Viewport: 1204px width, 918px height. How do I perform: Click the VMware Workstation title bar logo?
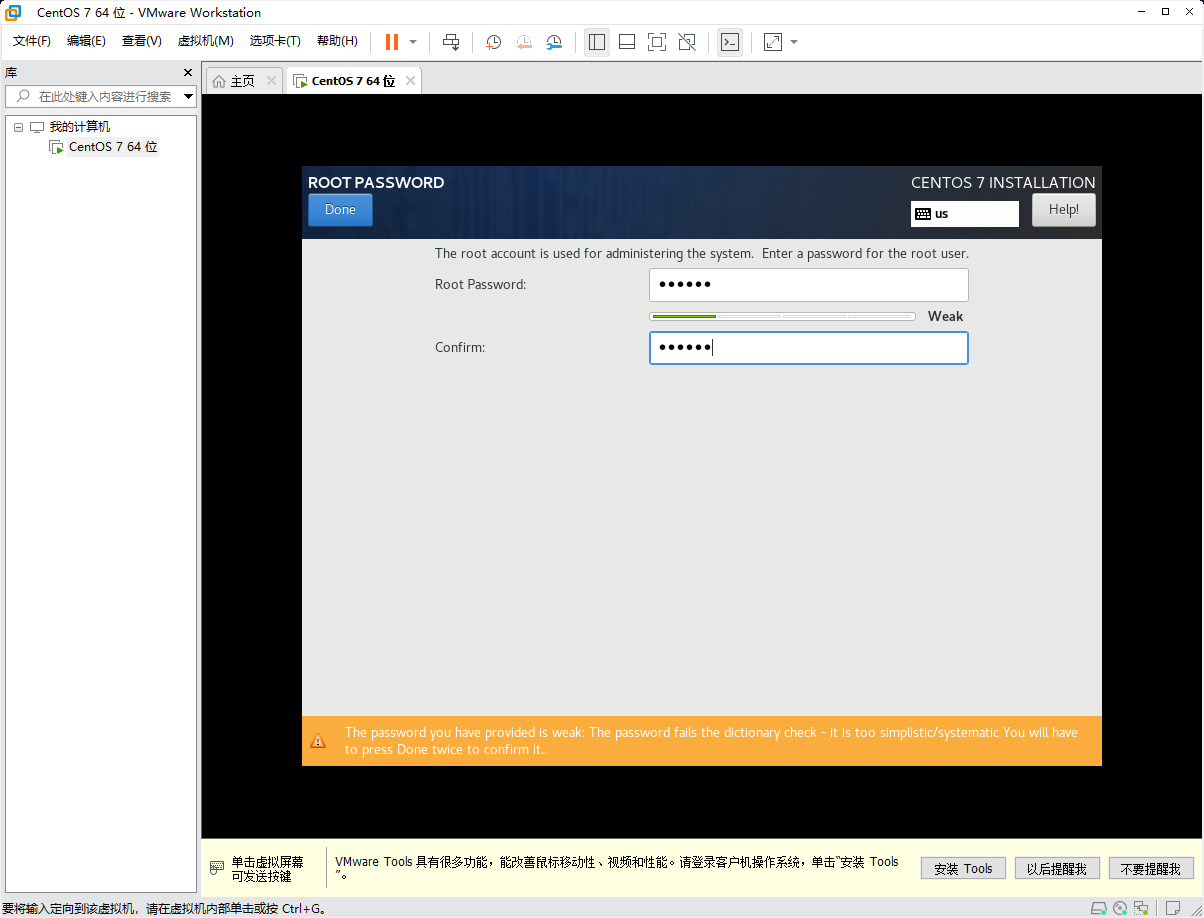(x=13, y=12)
